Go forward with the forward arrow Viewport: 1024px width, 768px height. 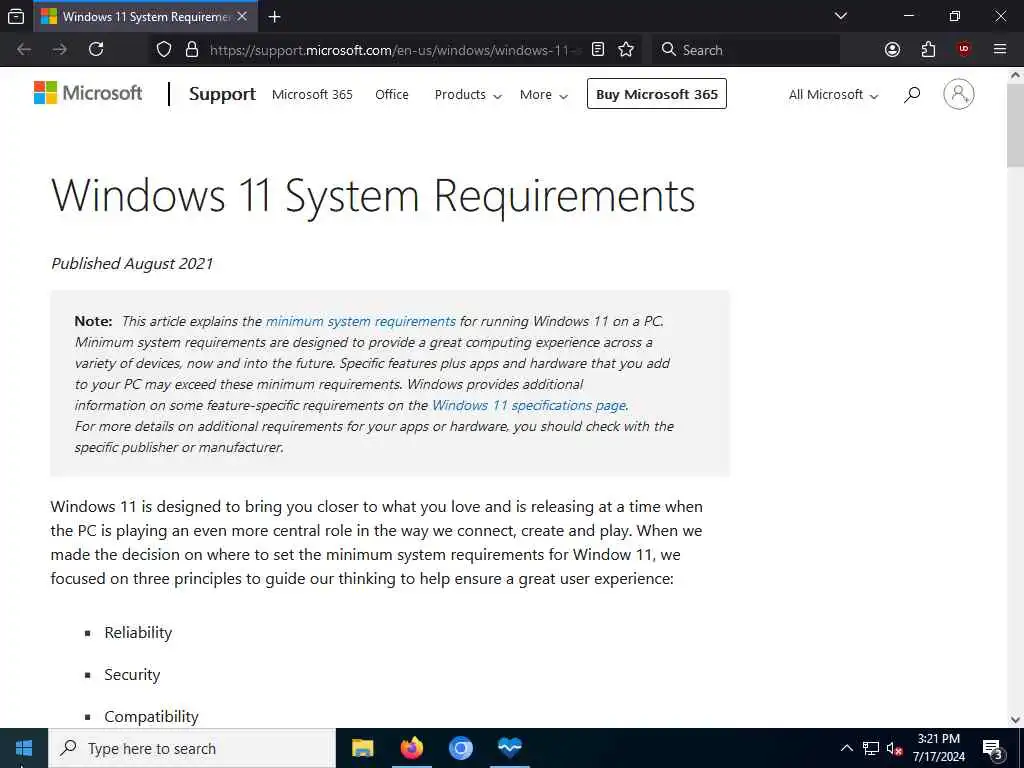[59, 50]
